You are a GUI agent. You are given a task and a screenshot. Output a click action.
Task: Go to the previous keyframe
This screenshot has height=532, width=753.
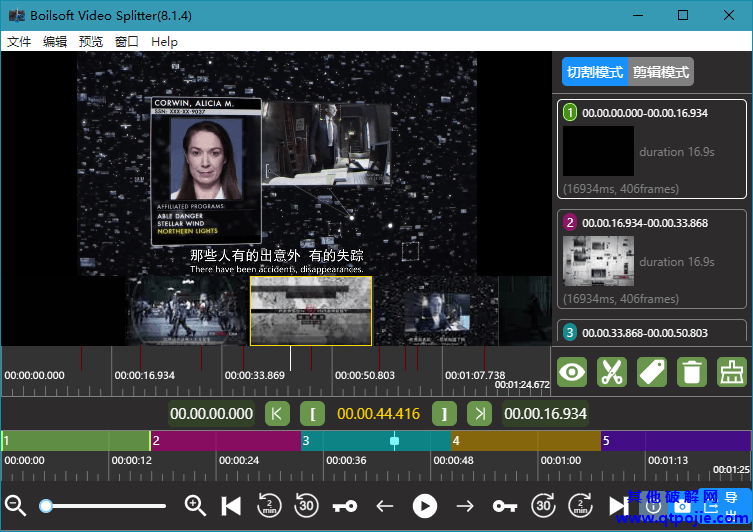coord(345,506)
